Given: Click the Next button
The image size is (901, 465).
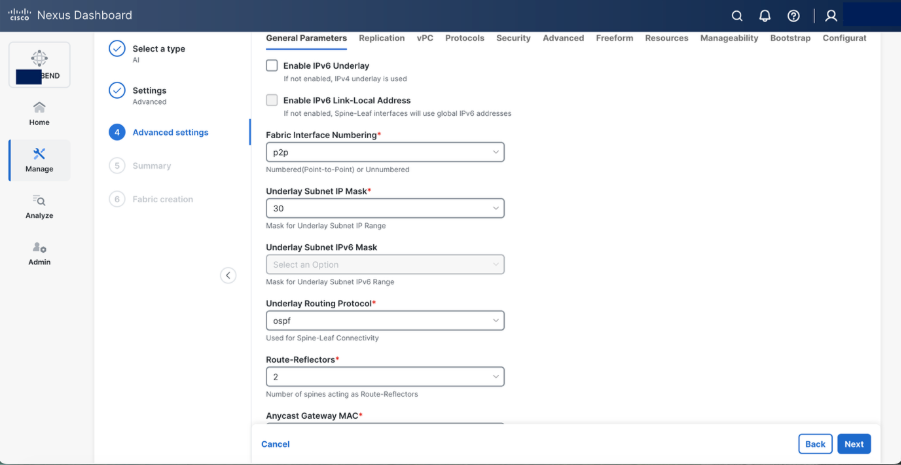Looking at the screenshot, I should coord(854,444).
